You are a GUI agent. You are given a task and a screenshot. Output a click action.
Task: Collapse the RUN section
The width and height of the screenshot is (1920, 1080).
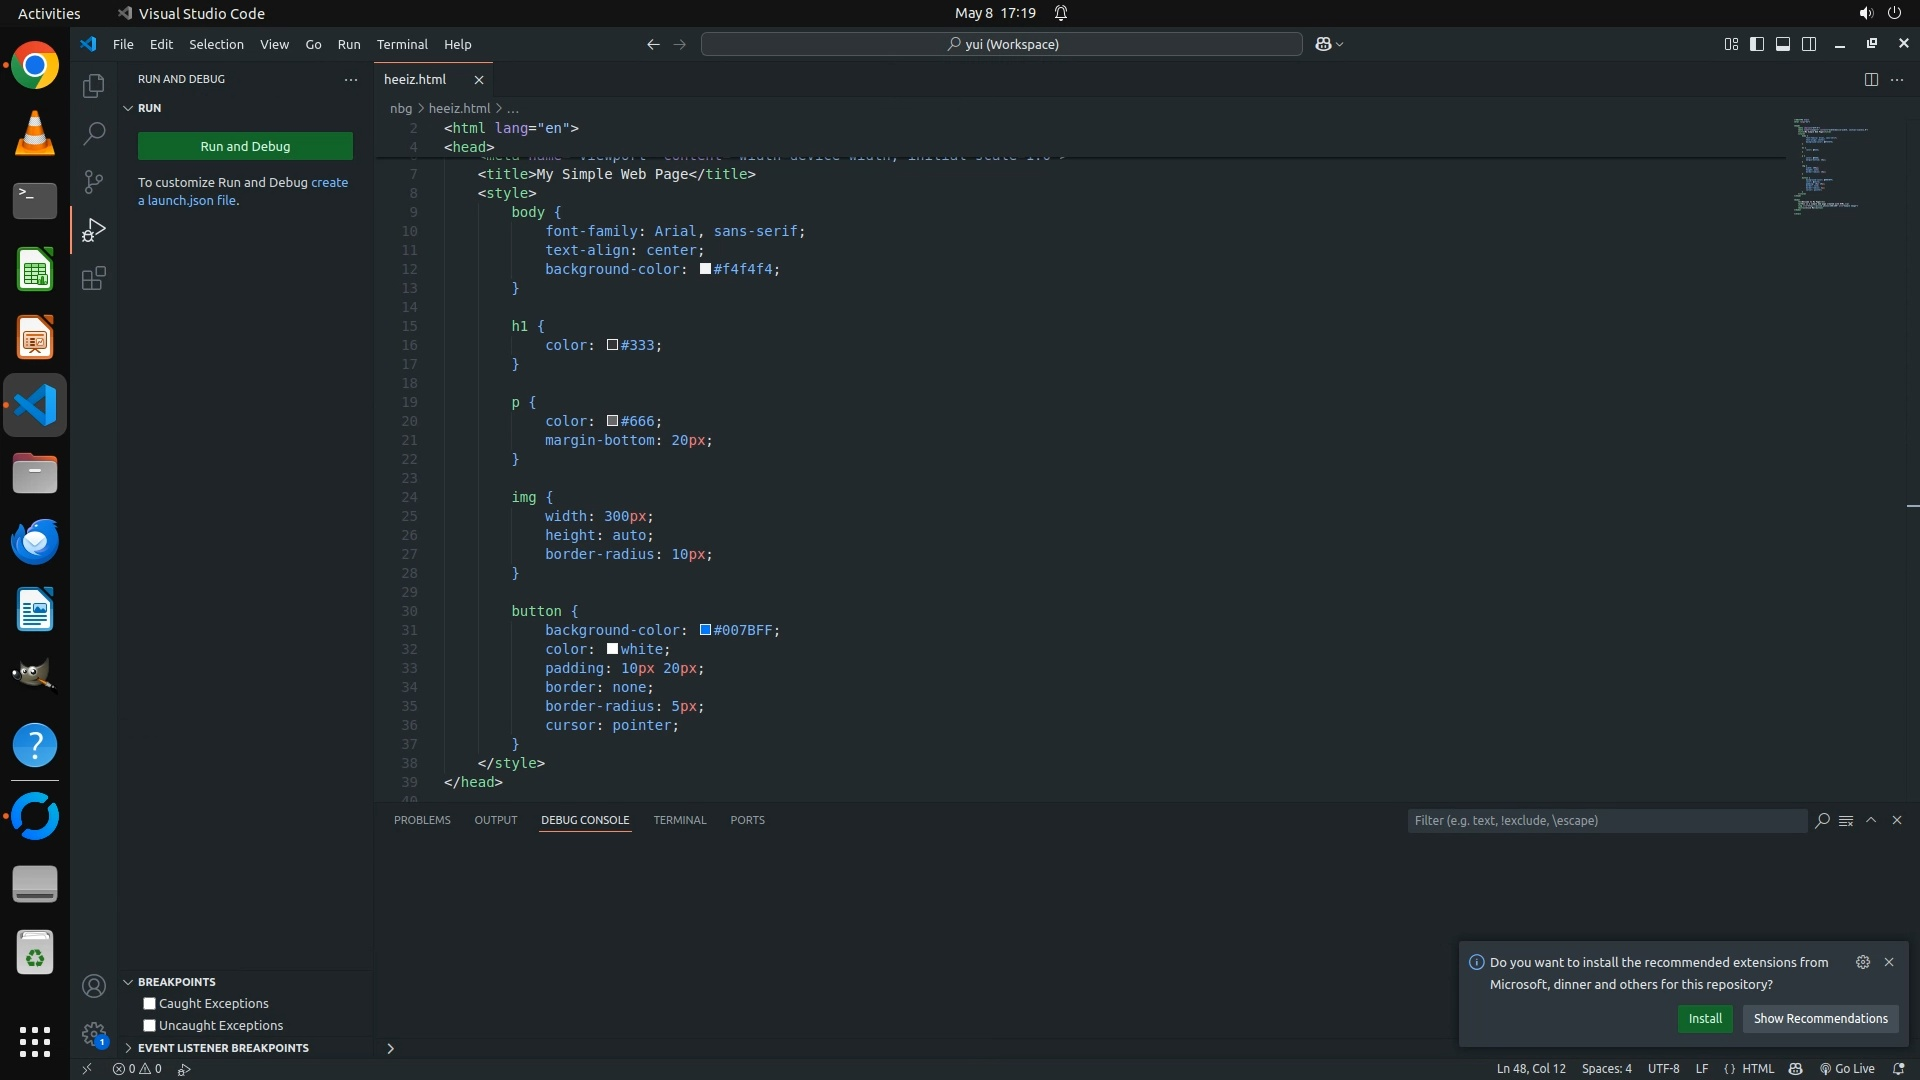(128, 108)
